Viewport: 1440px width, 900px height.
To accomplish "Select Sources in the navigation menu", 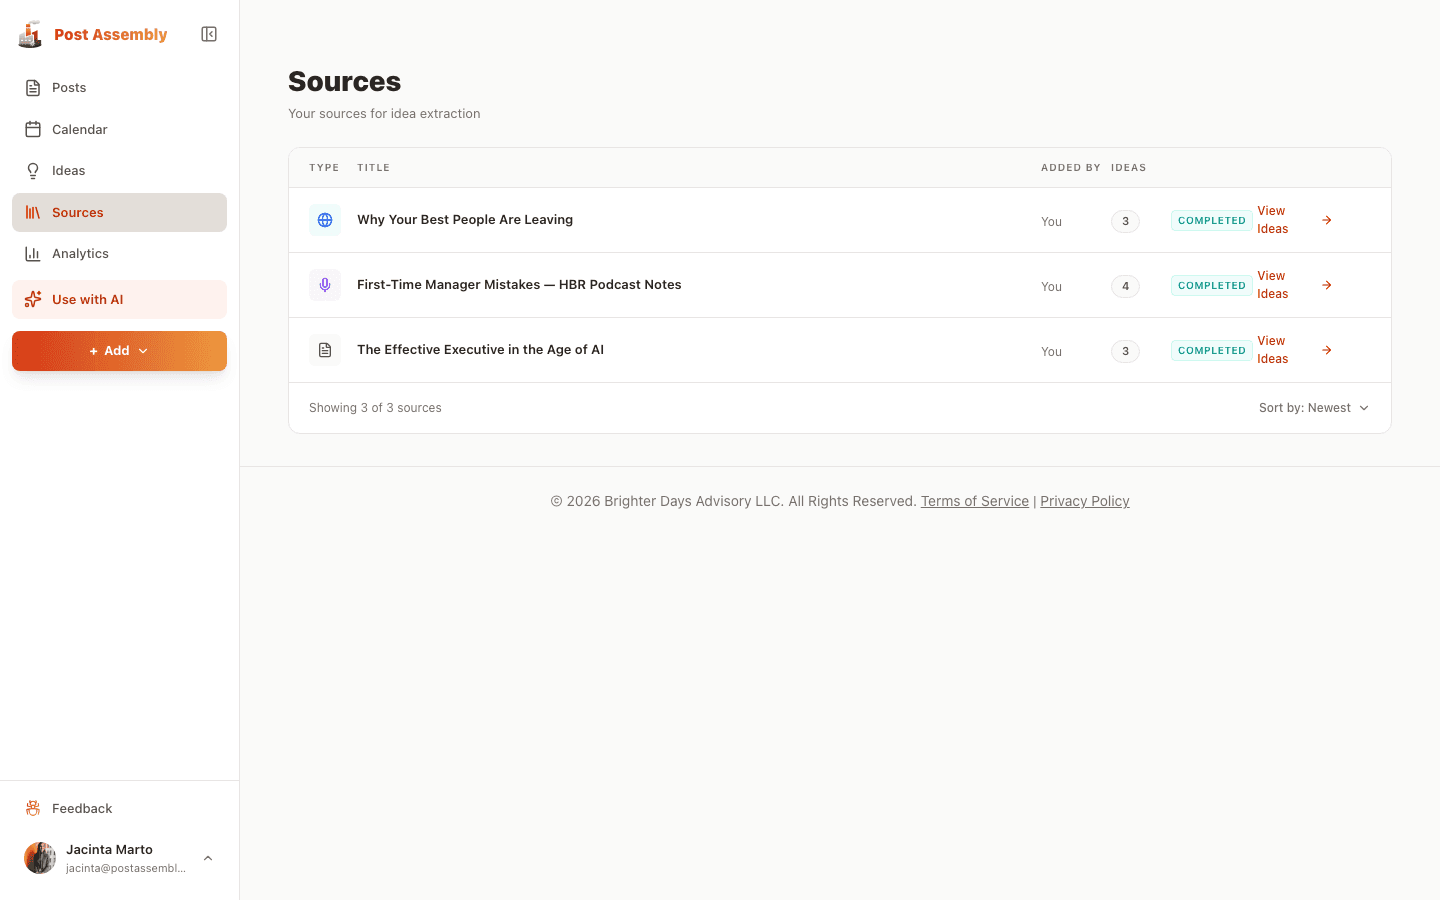I will [77, 212].
